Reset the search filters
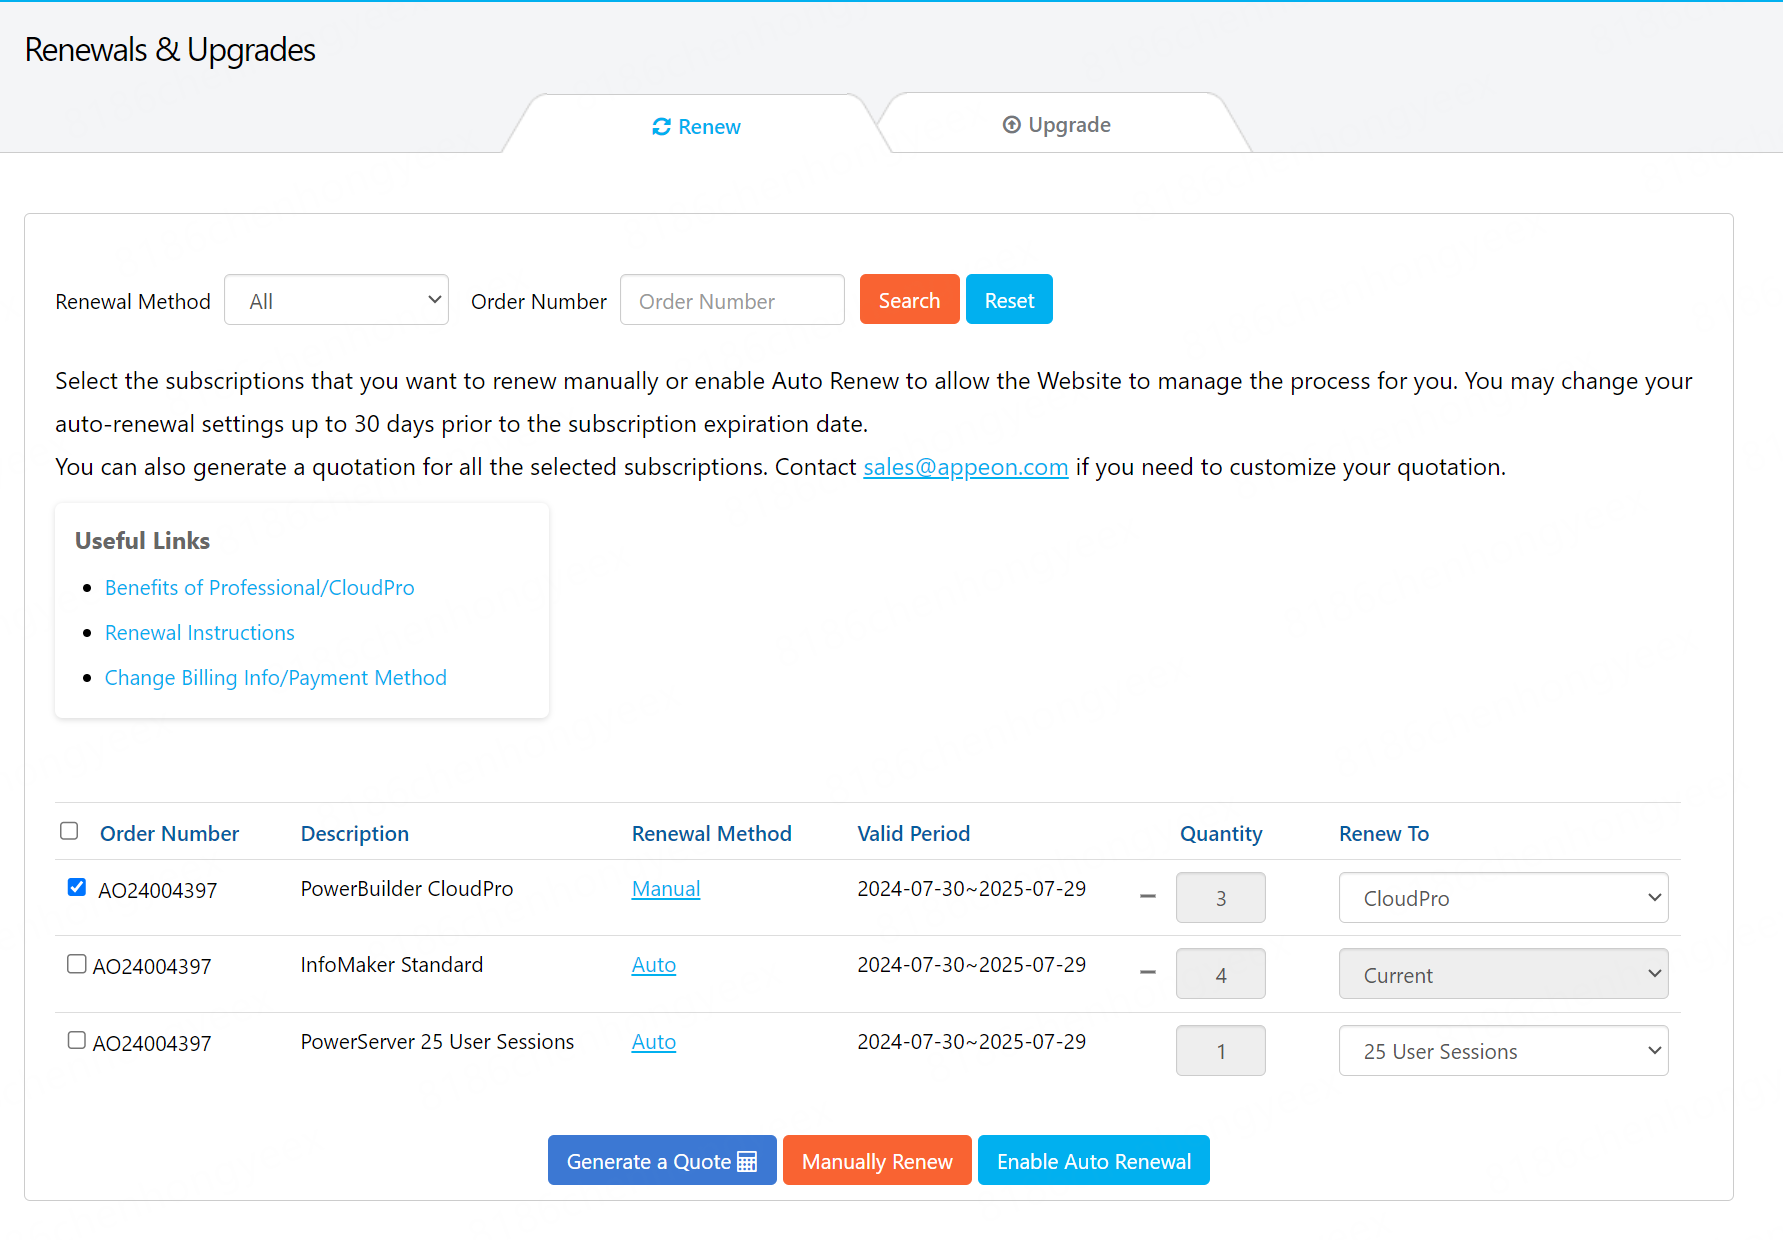 (1009, 300)
